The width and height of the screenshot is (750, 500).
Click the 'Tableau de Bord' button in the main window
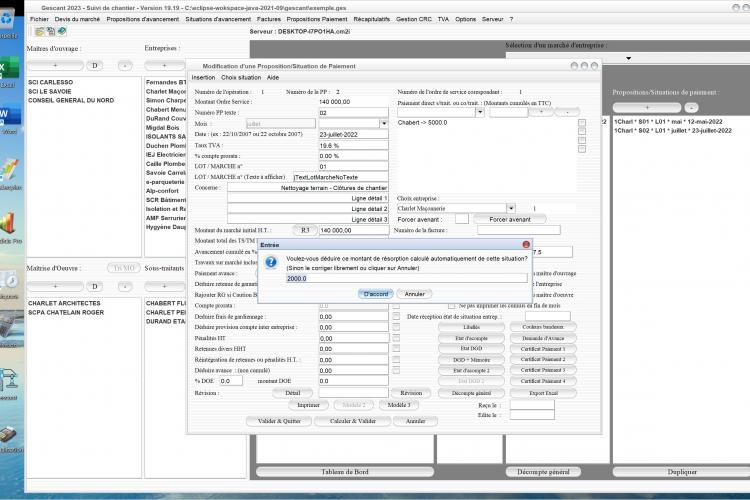click(345, 472)
